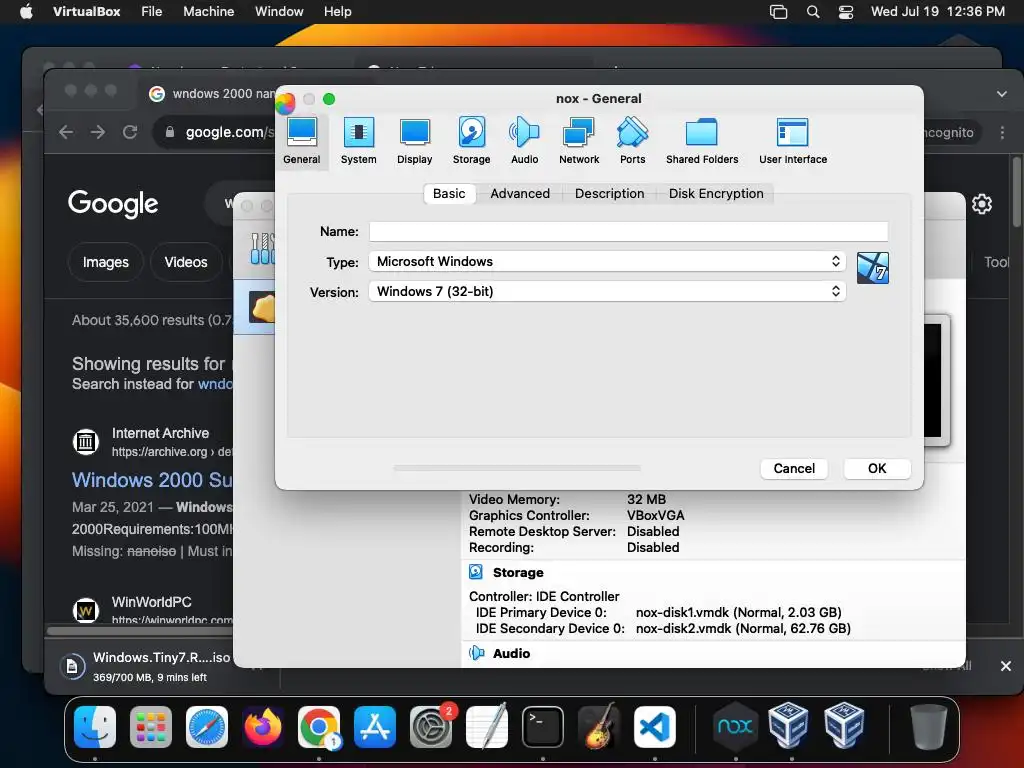Click the Windows 7 OS type icon
1024x768 pixels.
point(872,268)
